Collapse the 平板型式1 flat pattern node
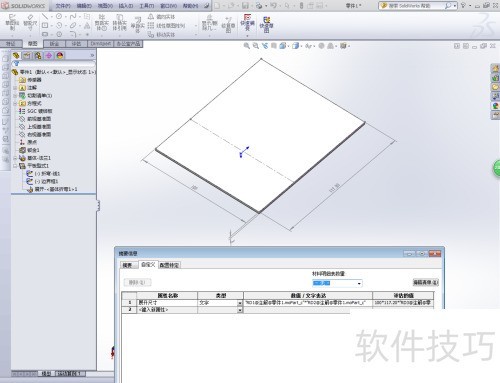Image resolution: width=500 pixels, height=383 pixels. coord(15,166)
